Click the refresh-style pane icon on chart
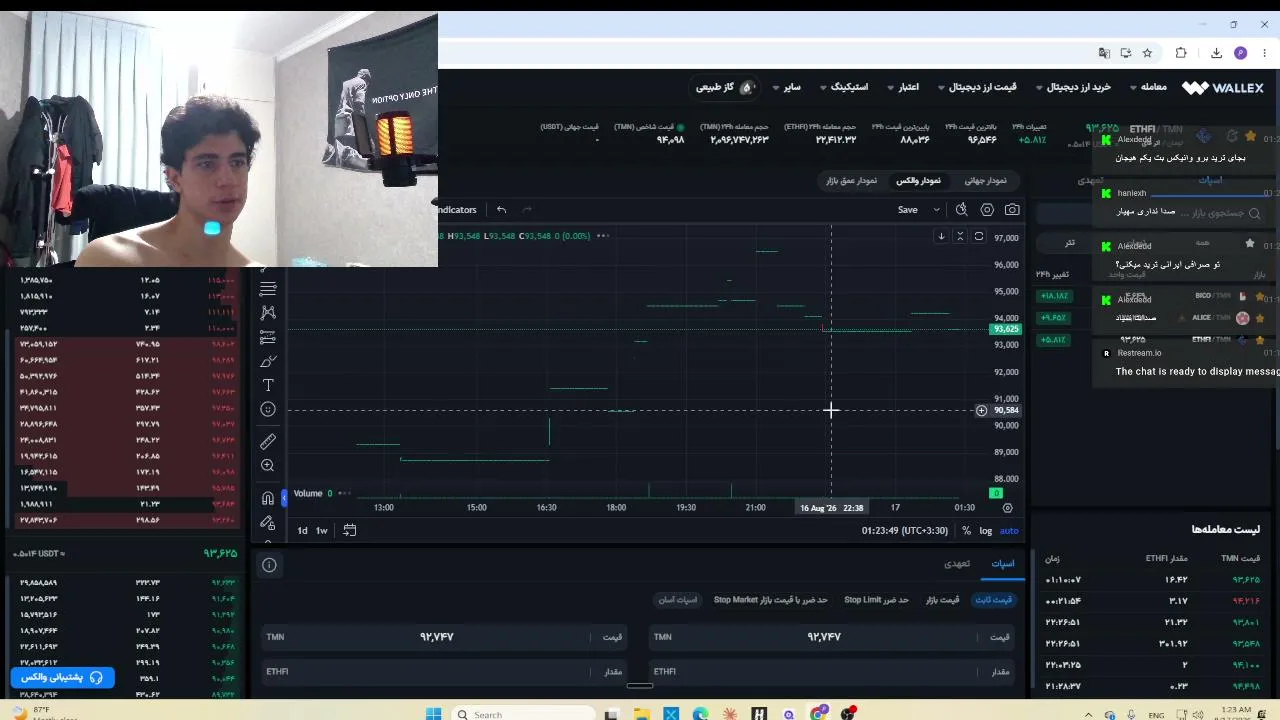Viewport: 1280px width, 720px height. coord(979,237)
